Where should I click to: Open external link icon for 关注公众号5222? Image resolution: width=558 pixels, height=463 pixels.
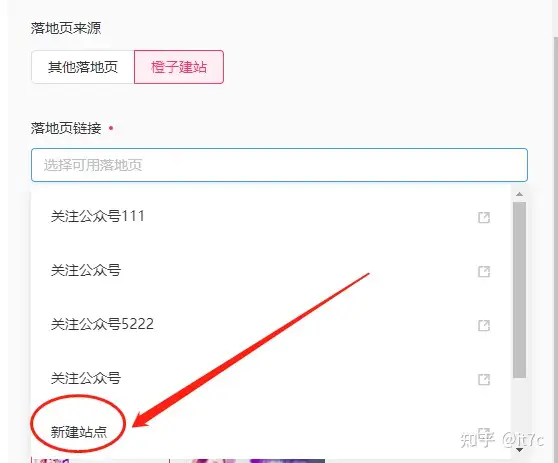click(x=484, y=325)
